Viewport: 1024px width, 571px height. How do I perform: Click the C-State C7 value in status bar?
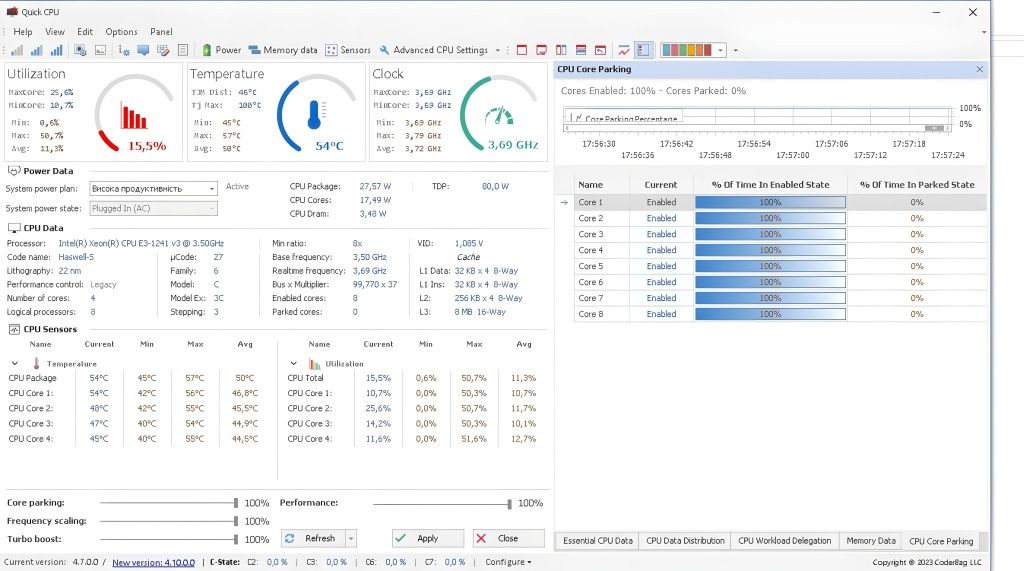[455, 562]
